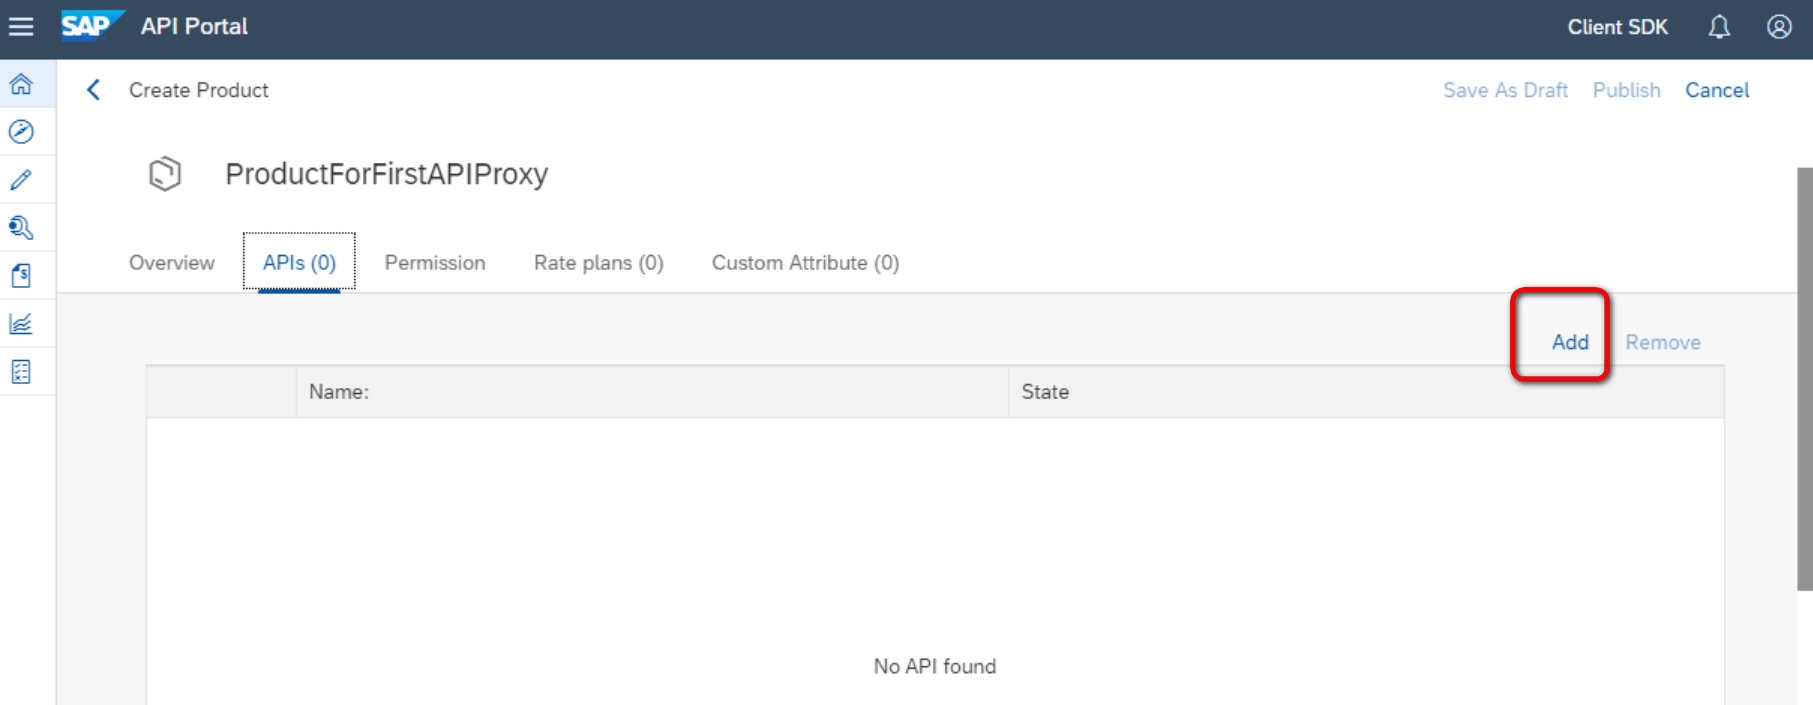Open the notifications bell
Viewport: 1813px width, 705px height.
[x=1719, y=27]
